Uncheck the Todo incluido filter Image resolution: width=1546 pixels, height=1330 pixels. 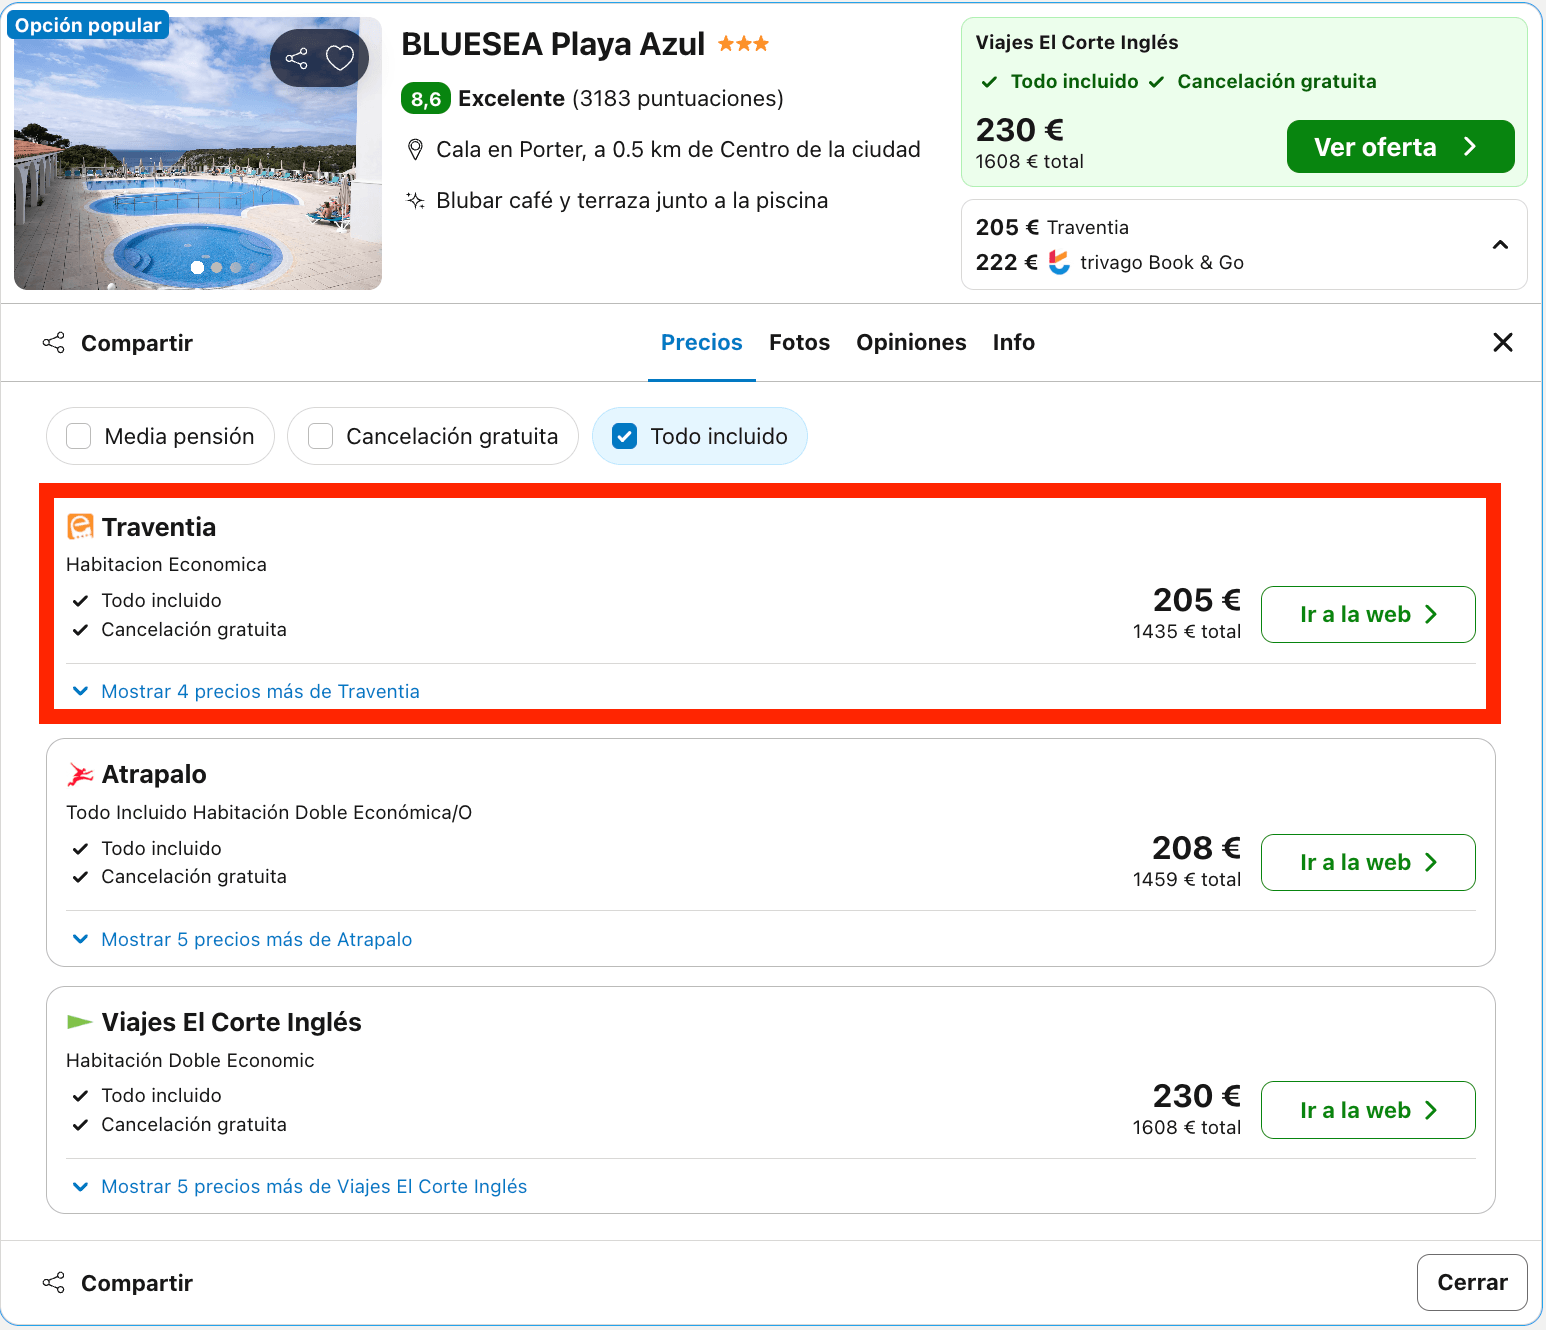tap(624, 436)
